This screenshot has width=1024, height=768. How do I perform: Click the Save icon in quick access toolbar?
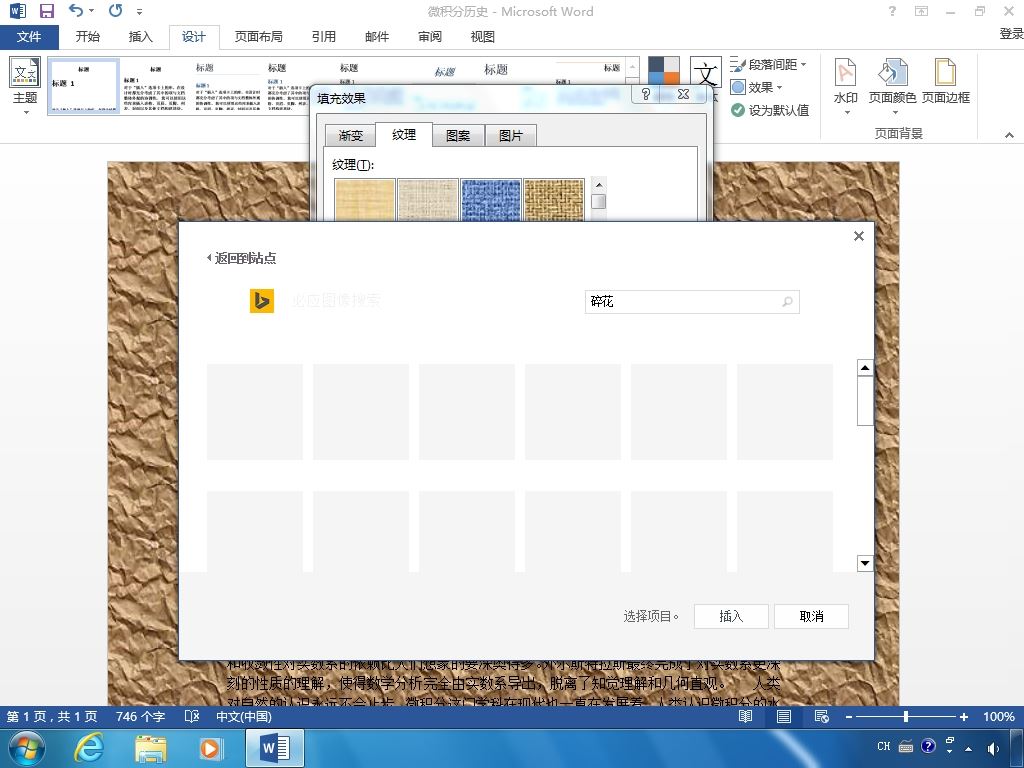pyautogui.click(x=47, y=11)
